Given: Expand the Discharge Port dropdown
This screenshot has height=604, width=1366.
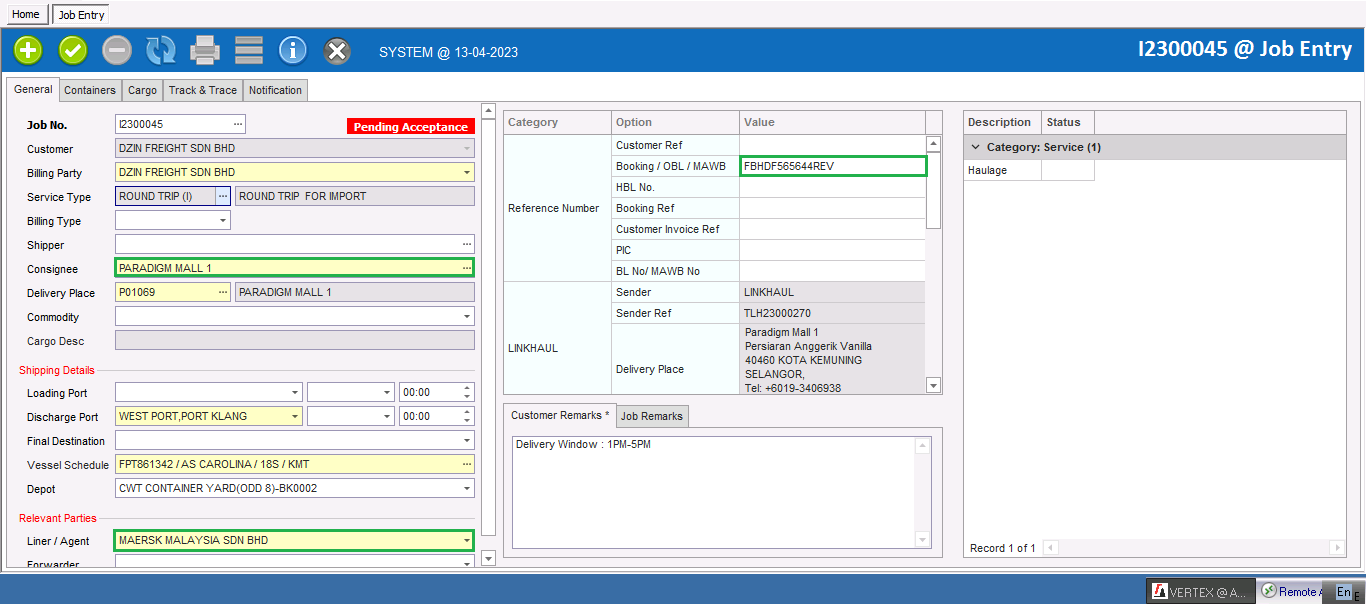Looking at the screenshot, I should 294,417.
